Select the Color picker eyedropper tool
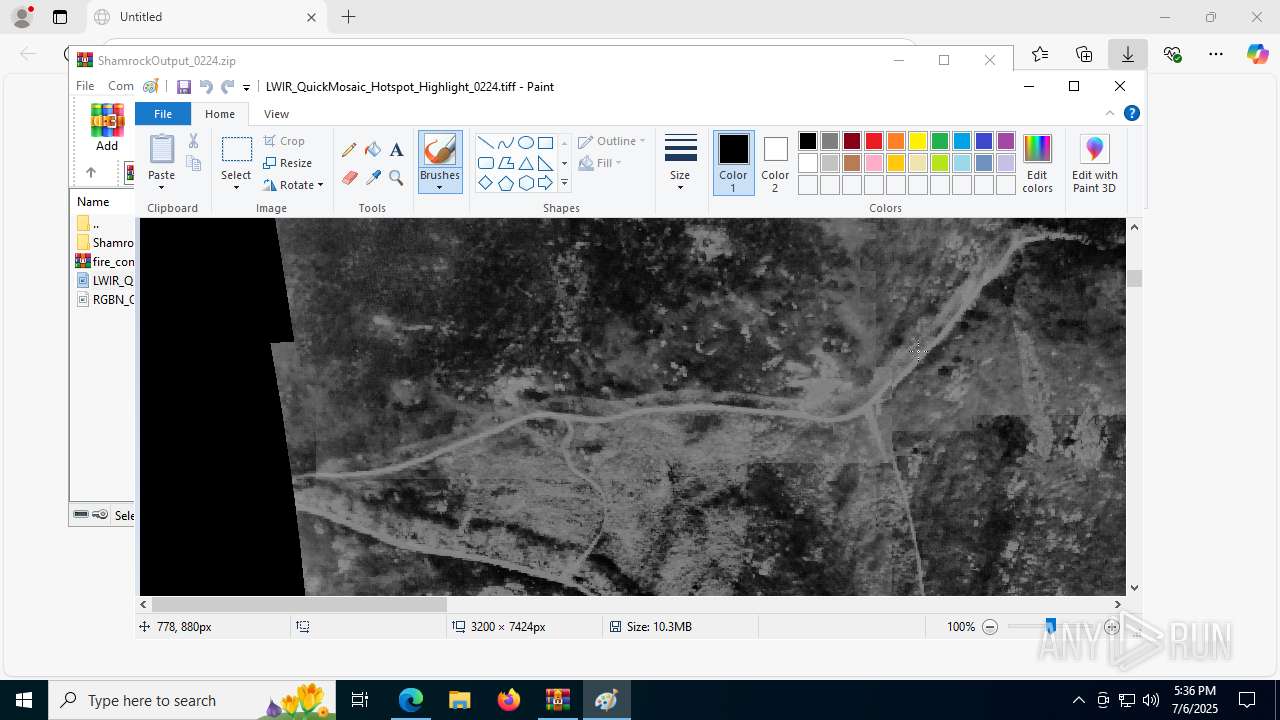1280x720 pixels. click(x=373, y=178)
